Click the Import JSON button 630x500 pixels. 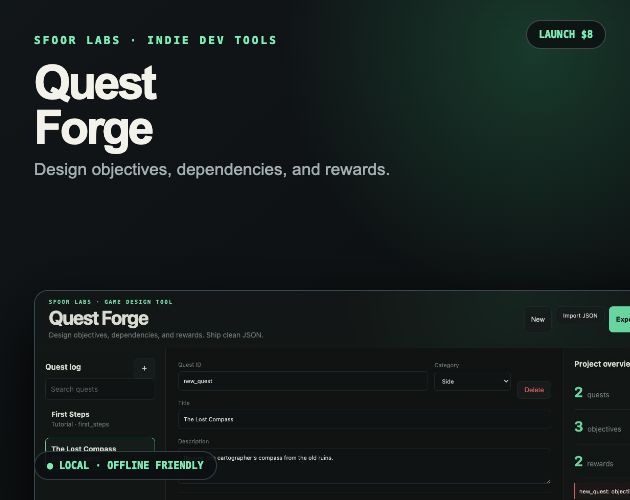(580, 316)
